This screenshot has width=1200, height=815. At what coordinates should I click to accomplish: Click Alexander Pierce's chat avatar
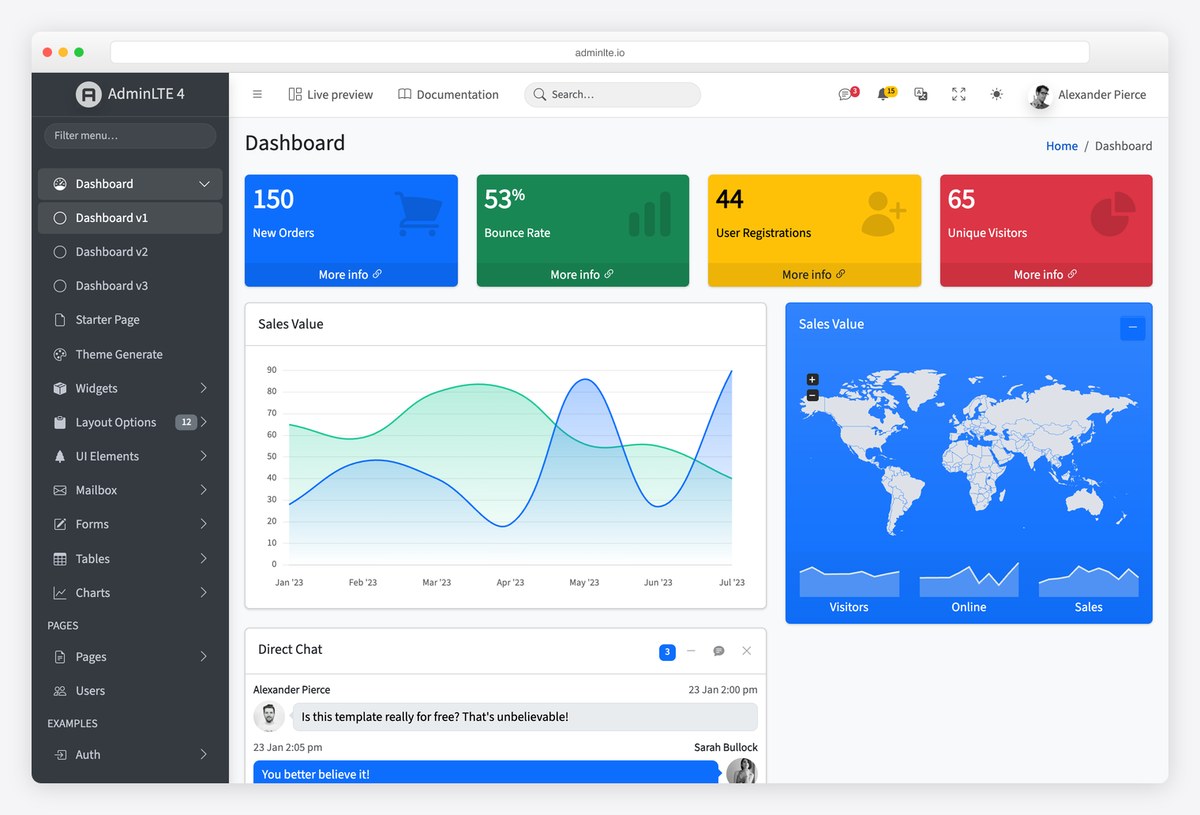pos(269,717)
